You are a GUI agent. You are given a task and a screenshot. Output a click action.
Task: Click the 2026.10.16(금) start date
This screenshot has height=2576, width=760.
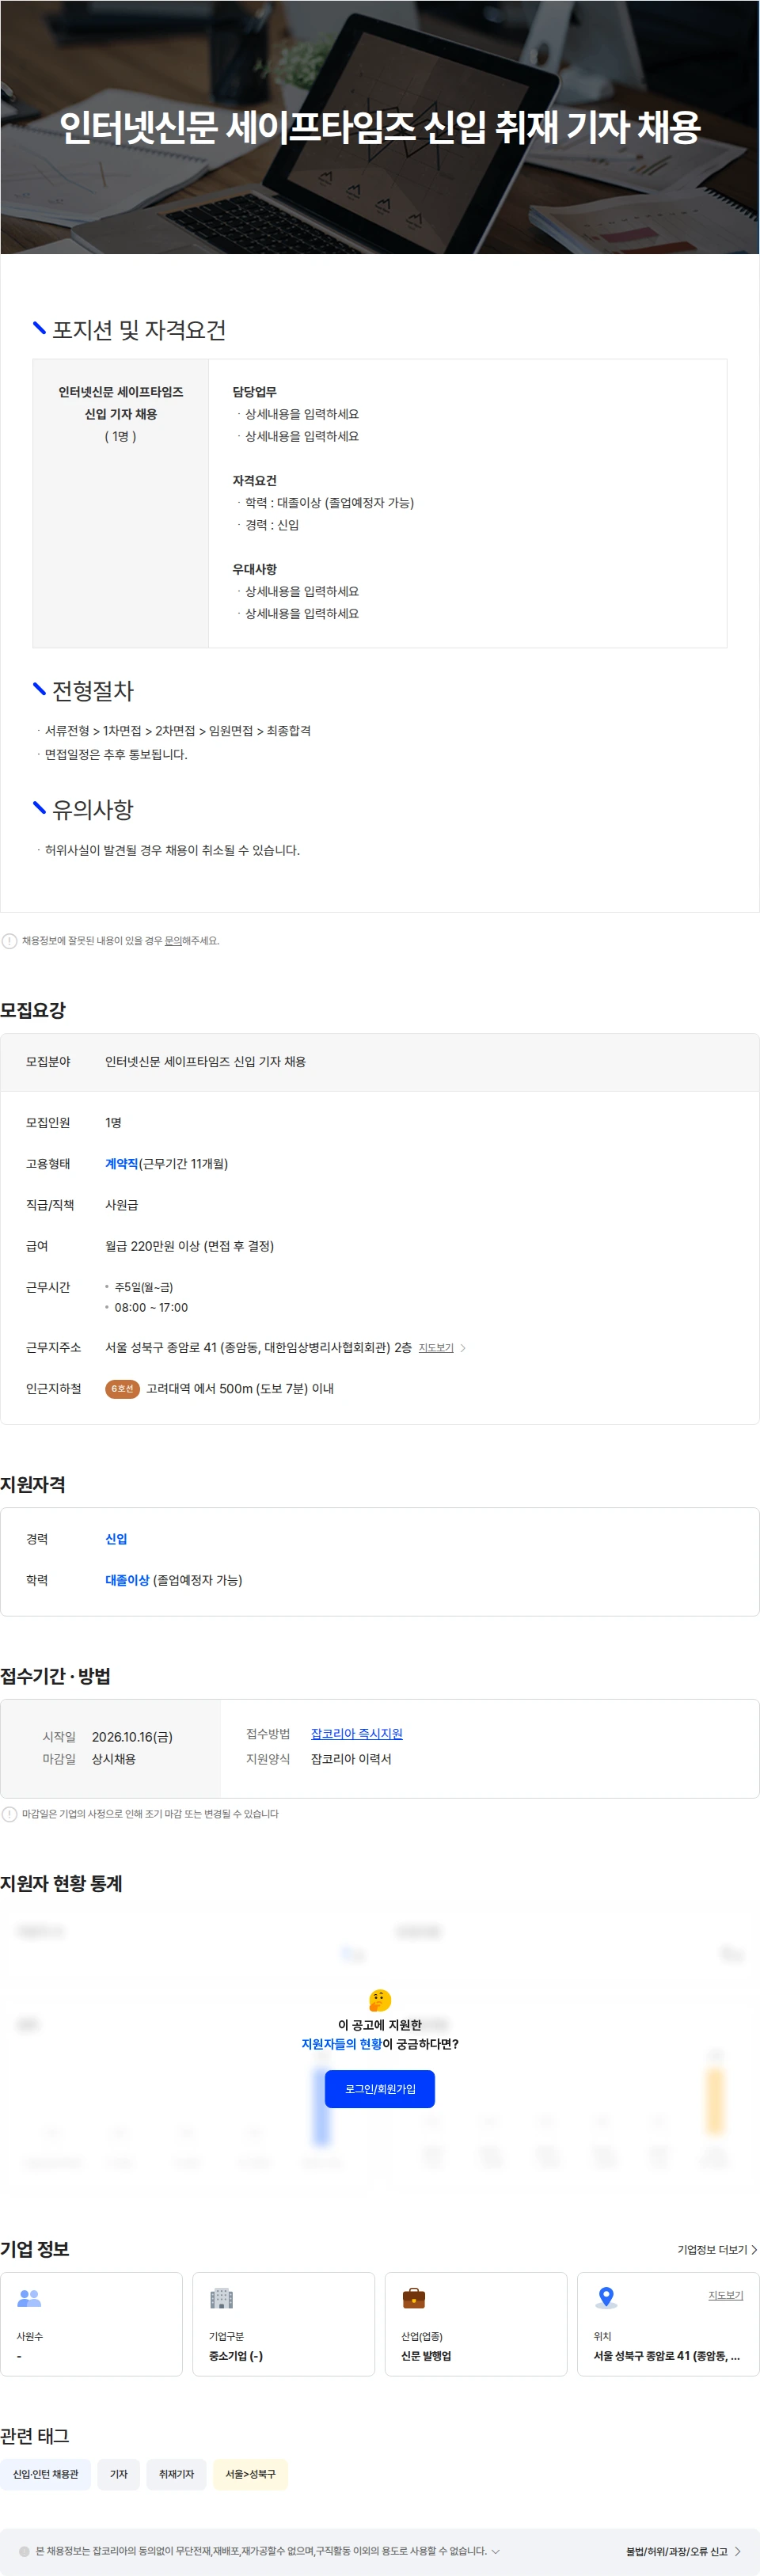[132, 1737]
